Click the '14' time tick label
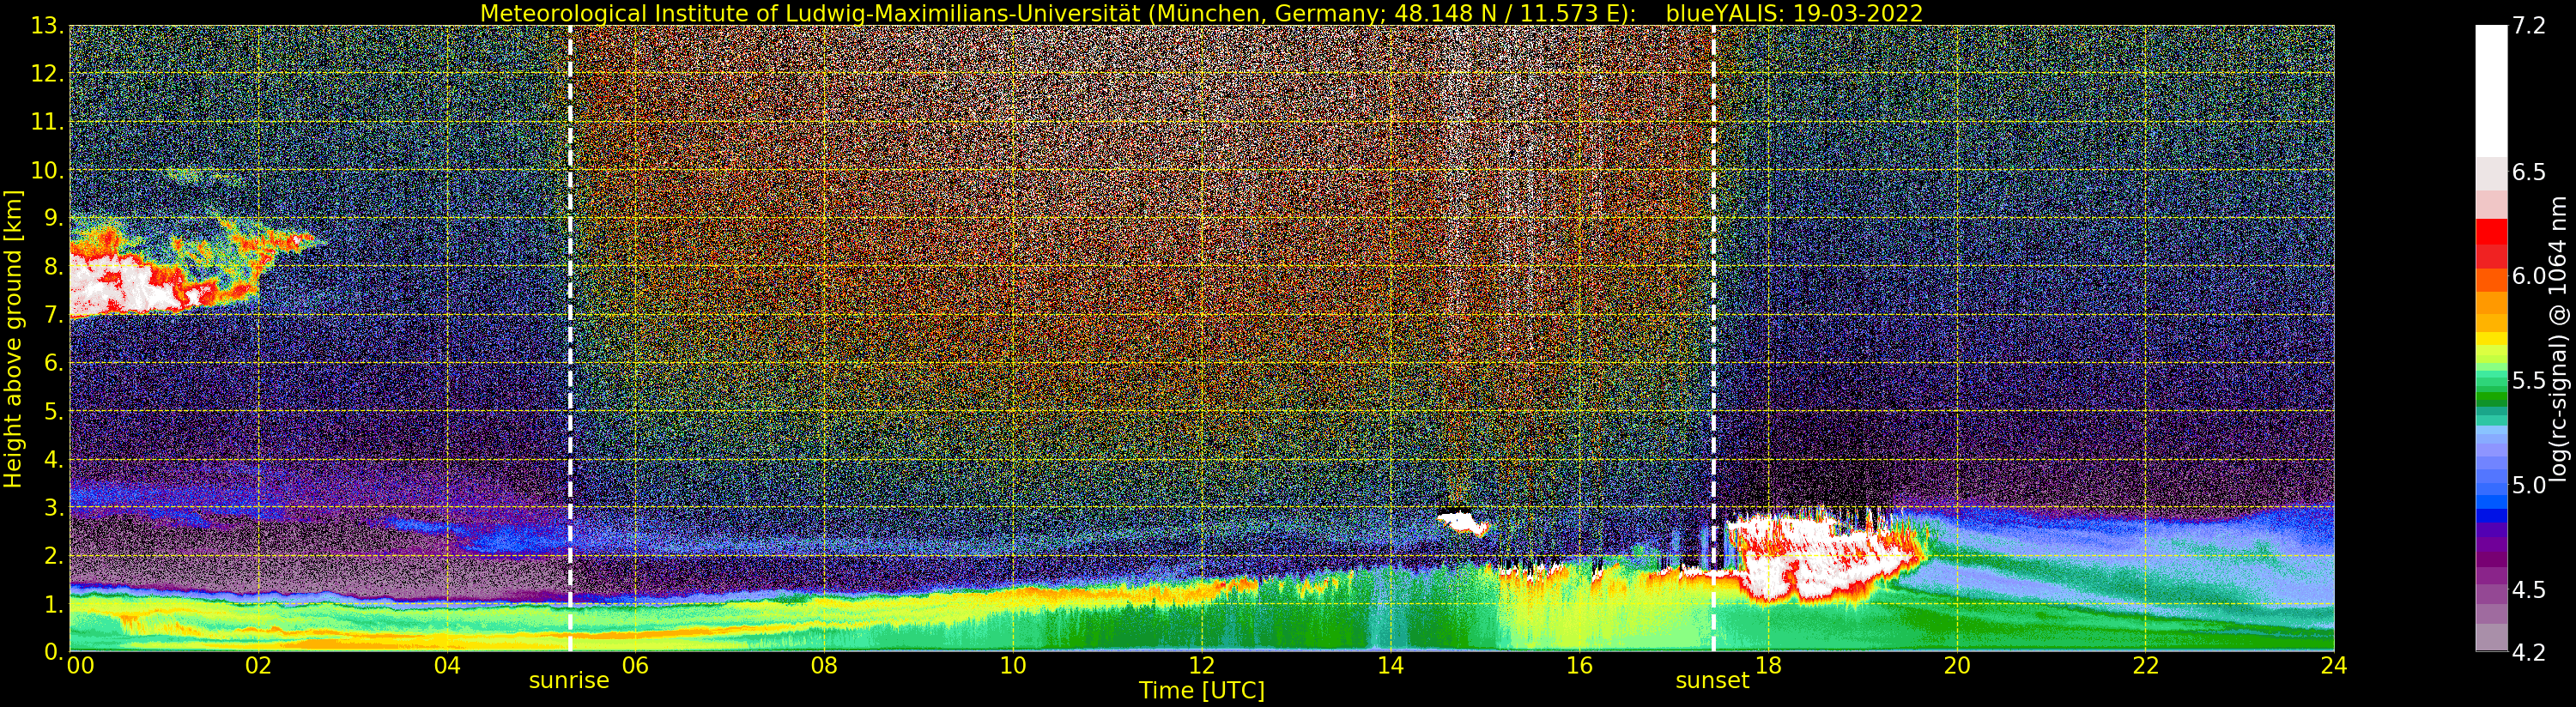The image size is (2576, 707). coord(1390,666)
